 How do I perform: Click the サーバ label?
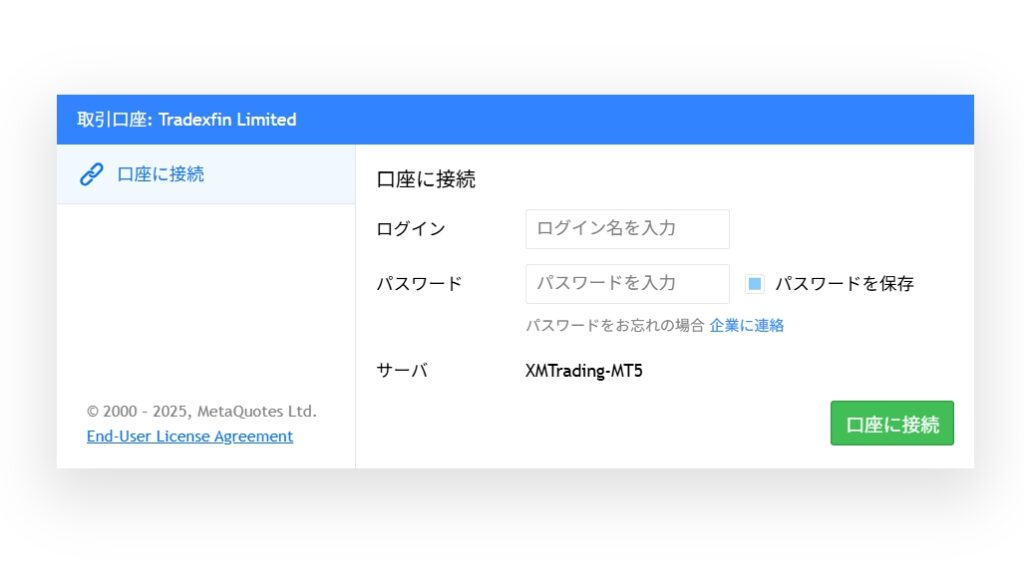(x=402, y=370)
